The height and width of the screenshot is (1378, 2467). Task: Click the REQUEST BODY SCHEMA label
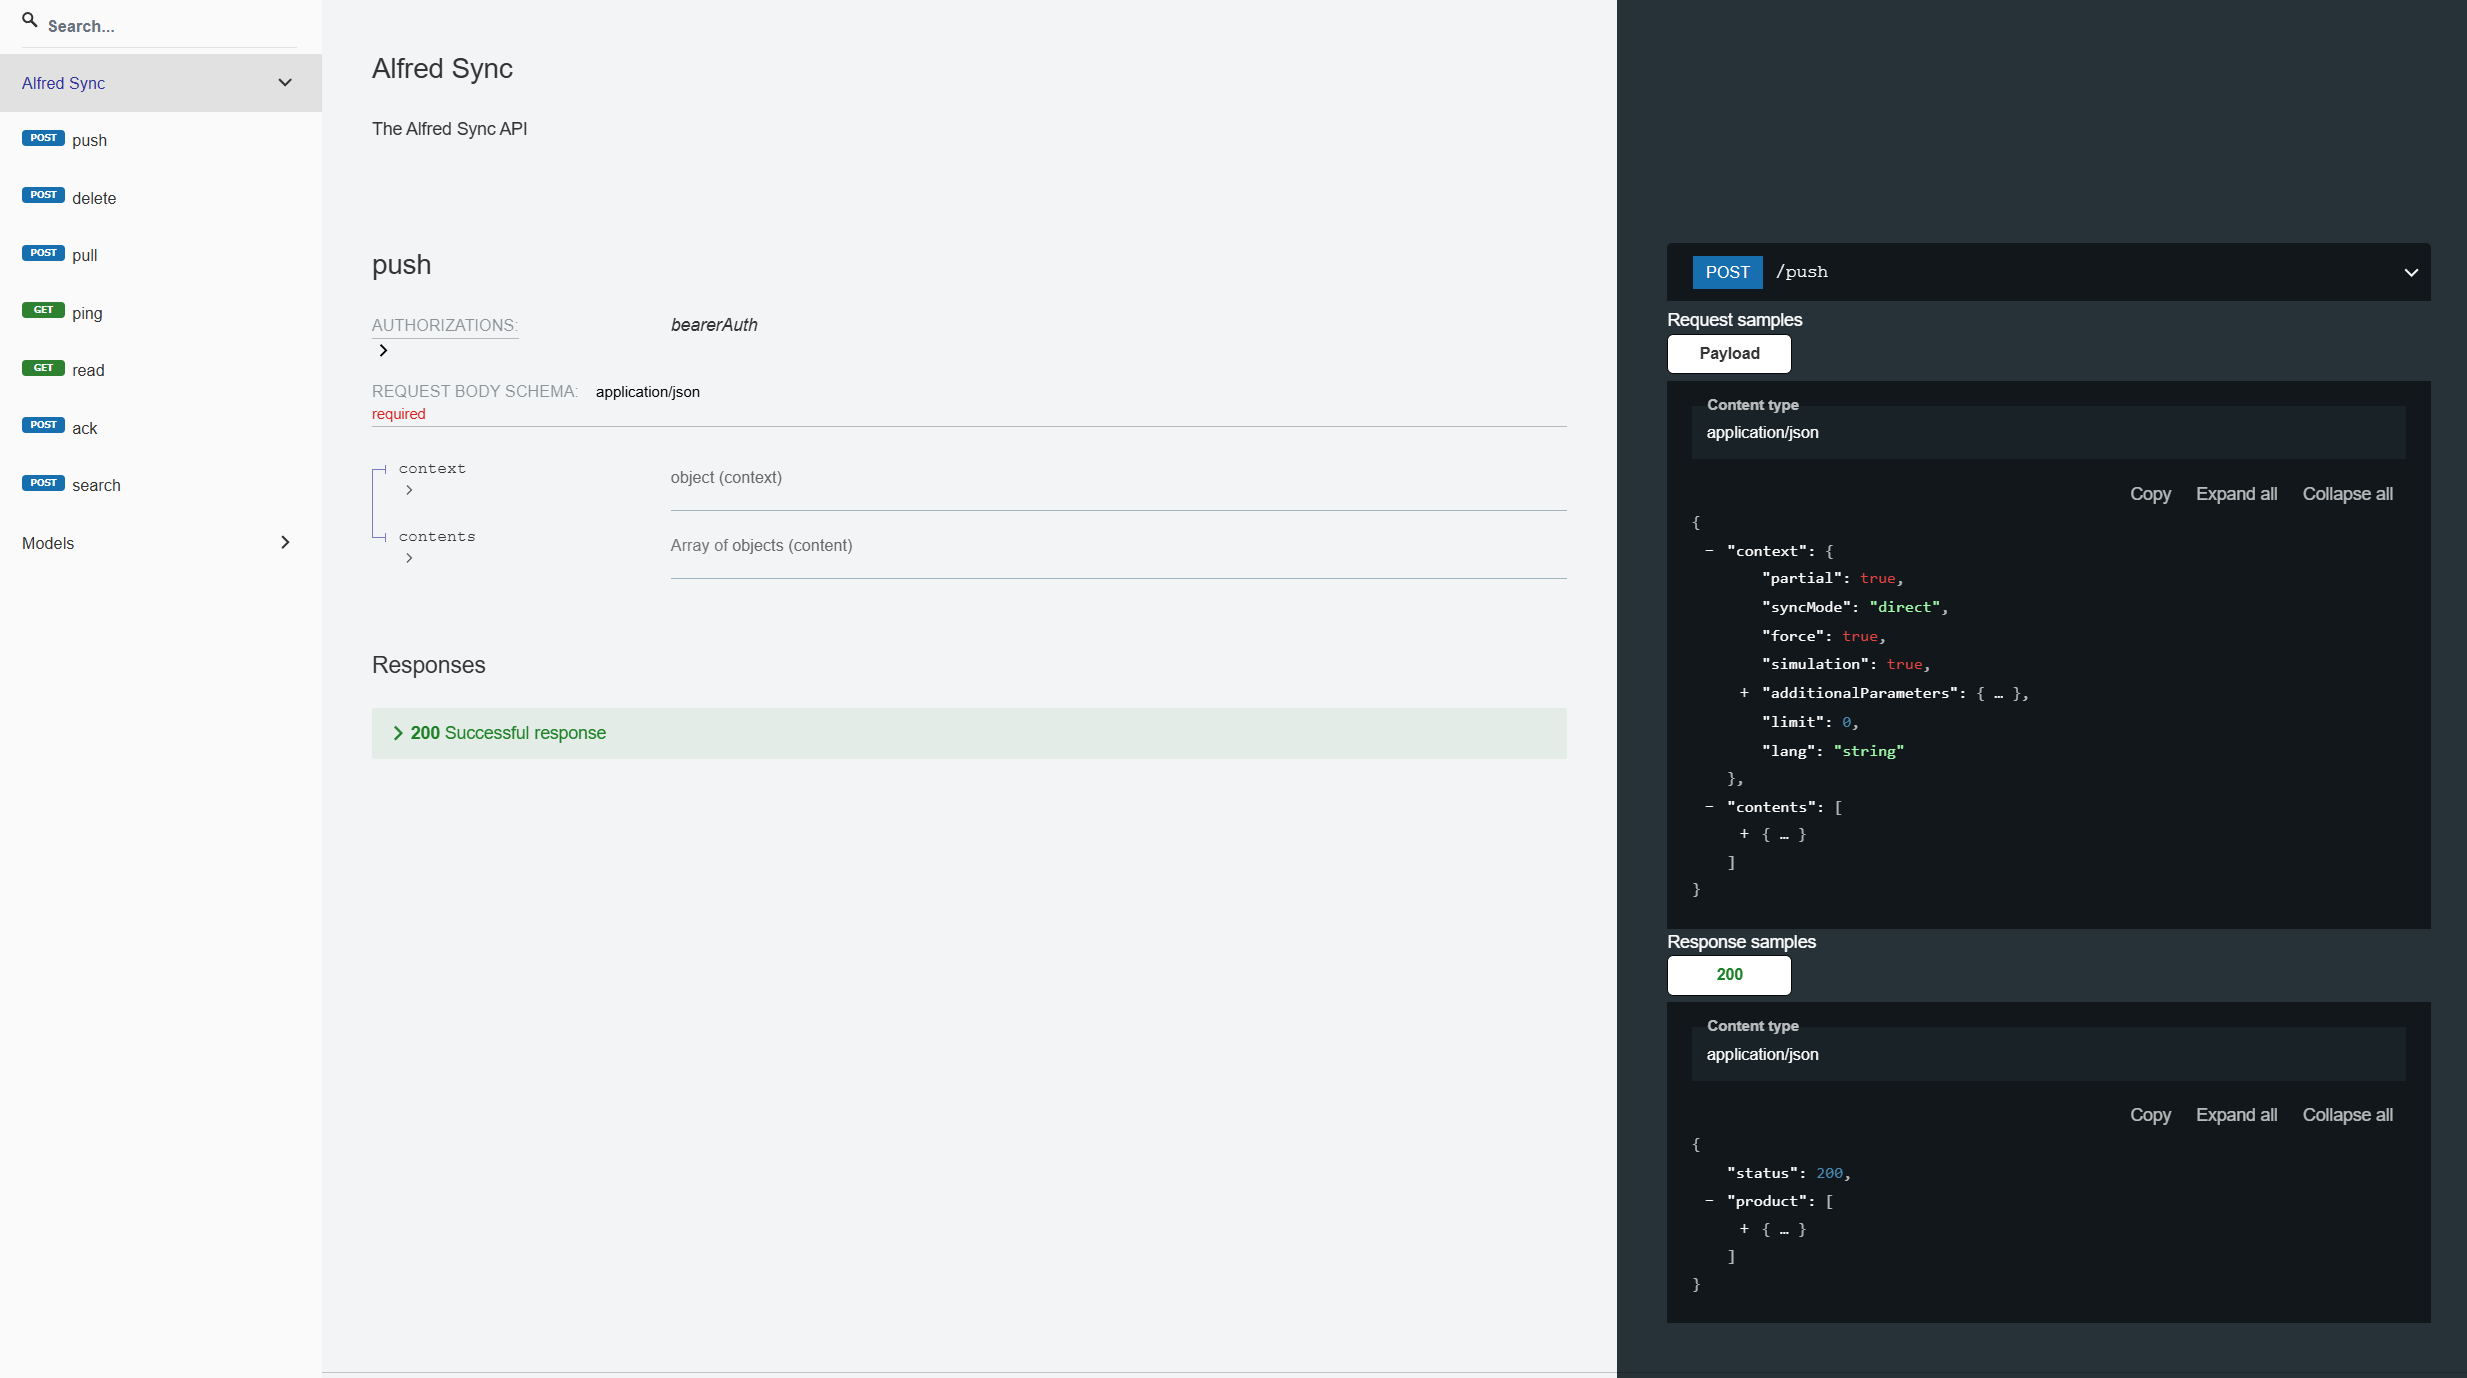pos(475,392)
